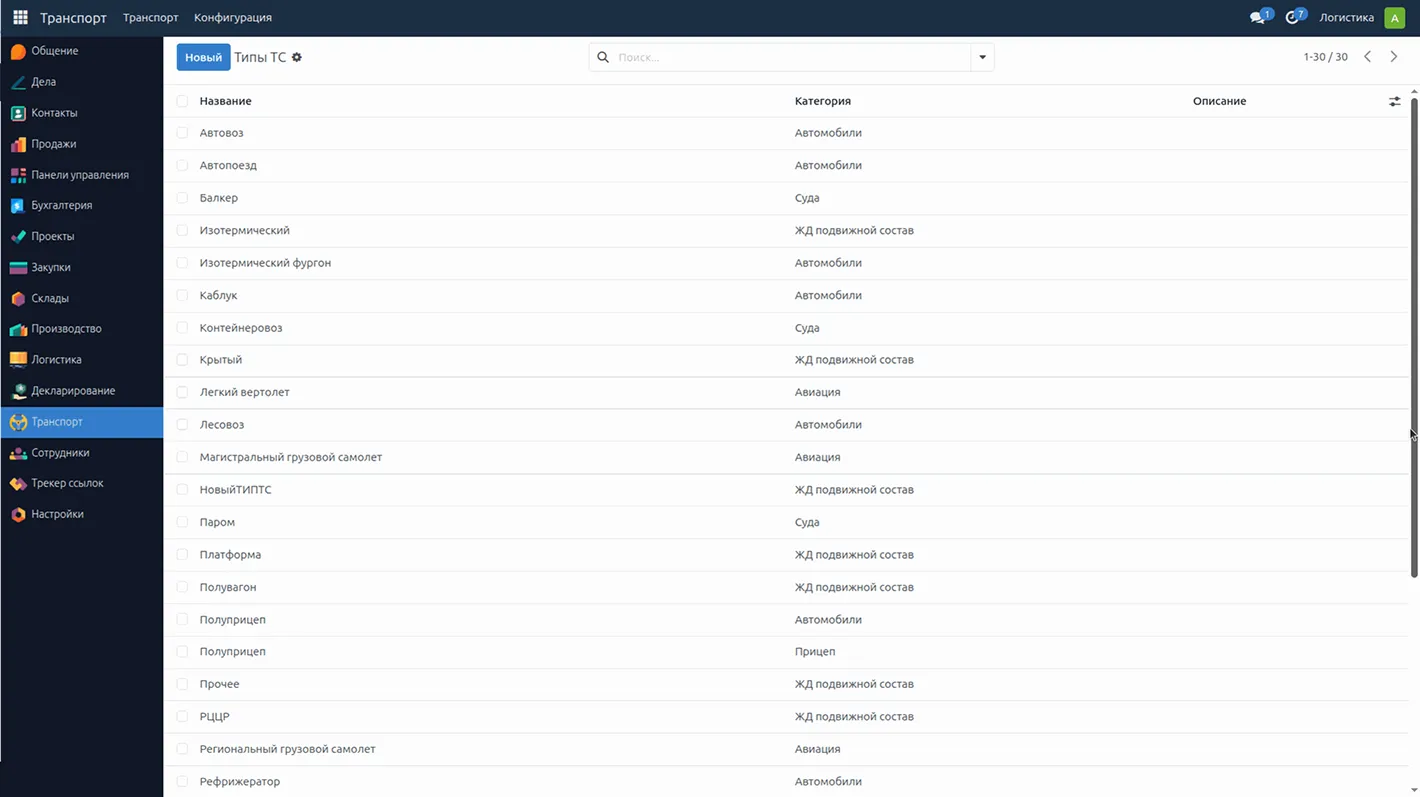The height and width of the screenshot is (797, 1420).
Task: Open the Конфигурация top menu
Action: coord(233,18)
